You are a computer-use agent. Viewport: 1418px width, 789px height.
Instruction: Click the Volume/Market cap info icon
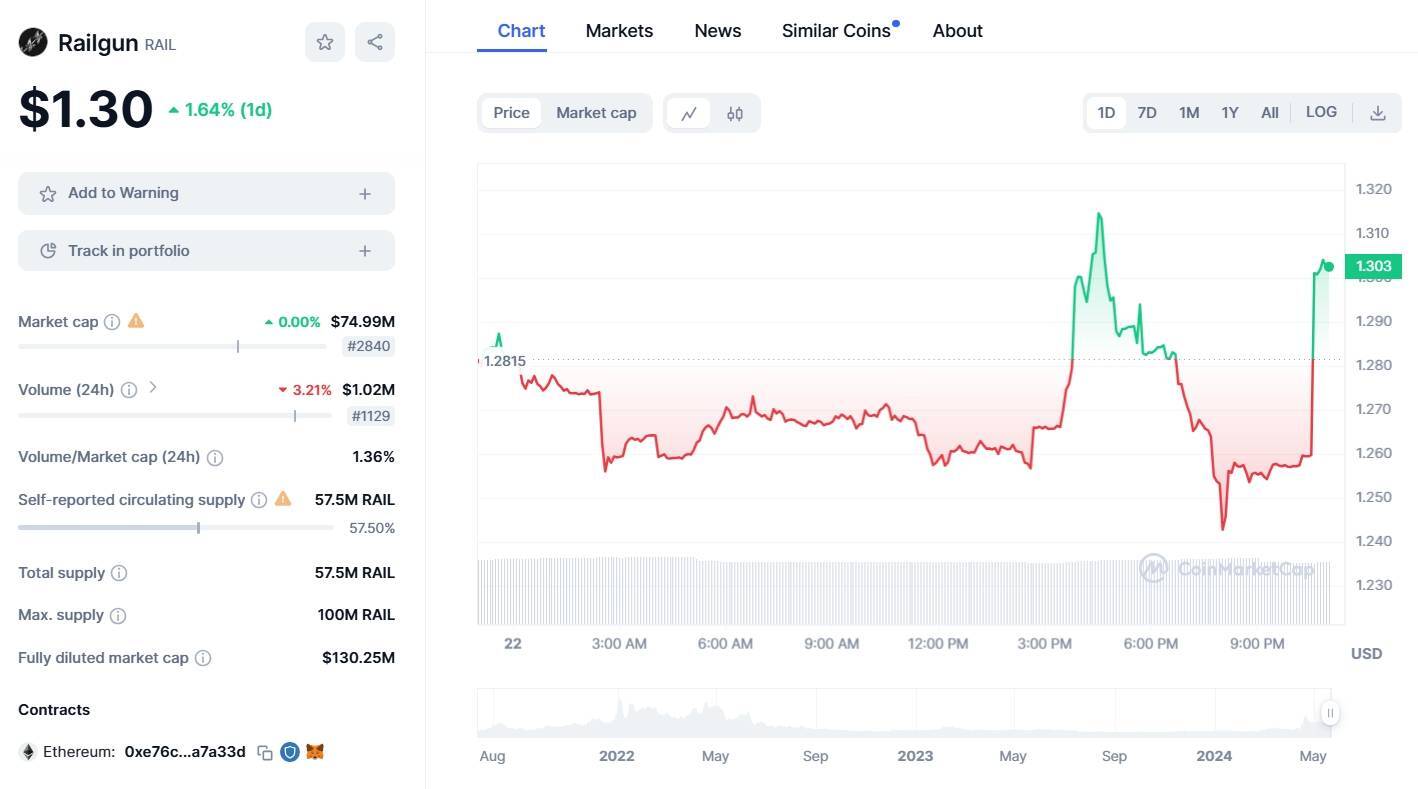click(215, 458)
